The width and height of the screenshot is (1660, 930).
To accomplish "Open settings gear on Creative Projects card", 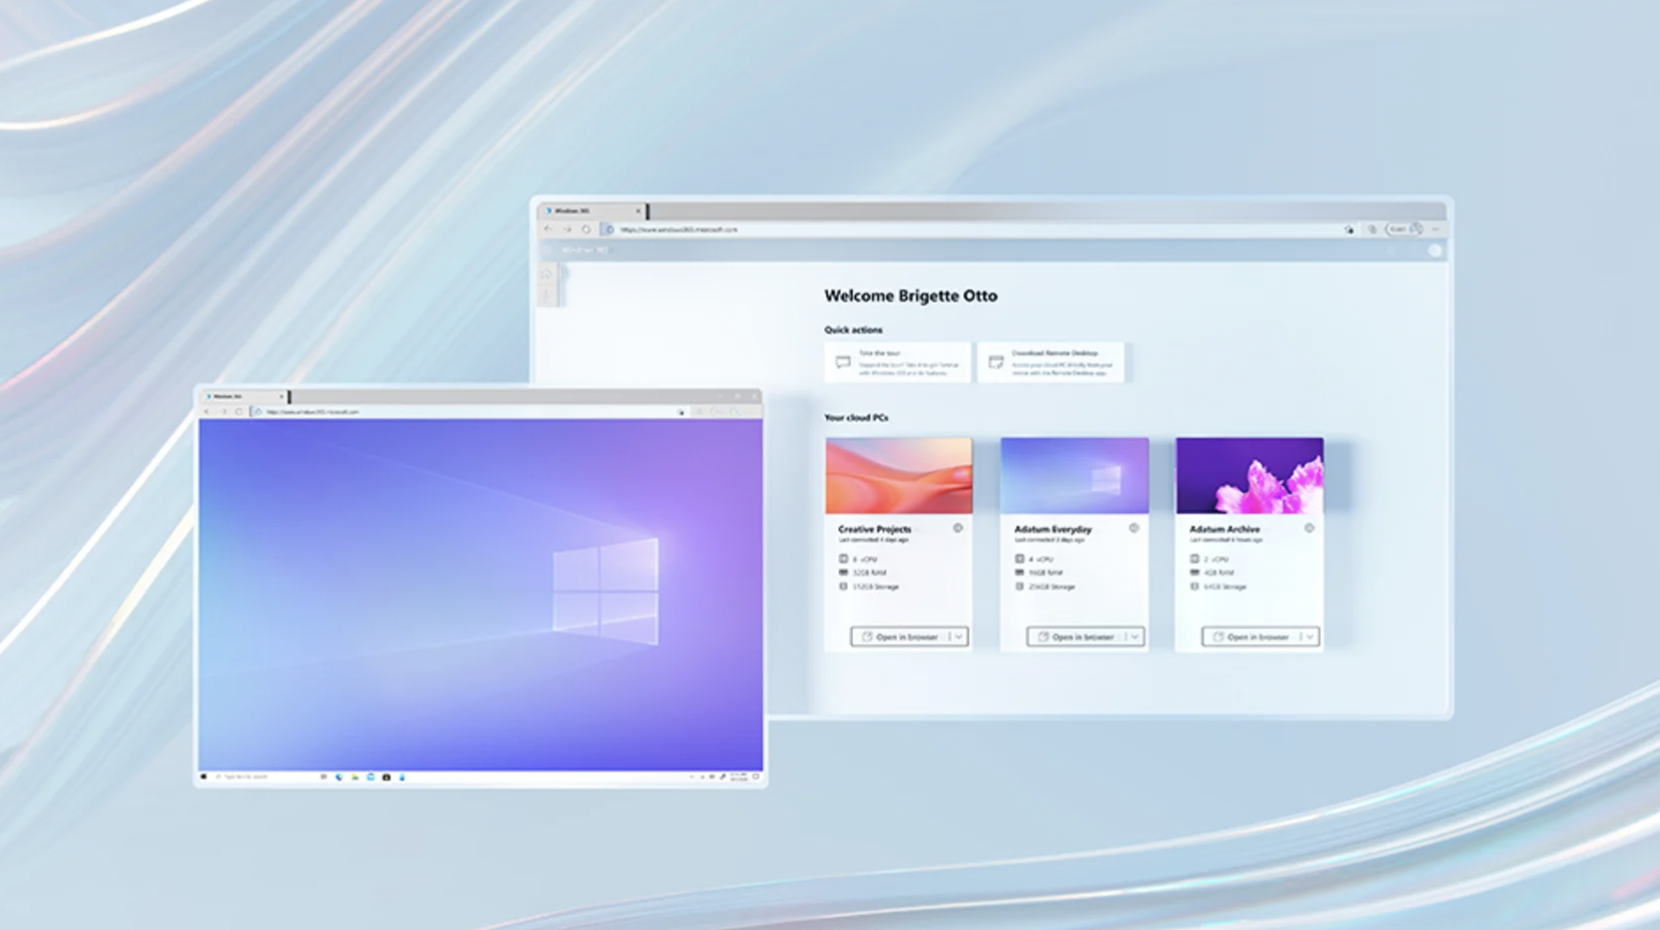I will tap(958, 528).
